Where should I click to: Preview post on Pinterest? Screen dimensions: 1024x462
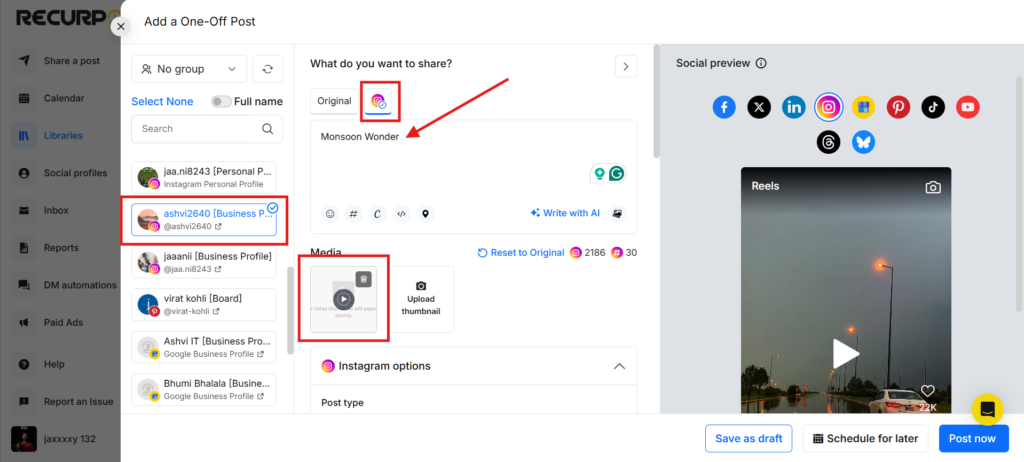tap(898, 107)
